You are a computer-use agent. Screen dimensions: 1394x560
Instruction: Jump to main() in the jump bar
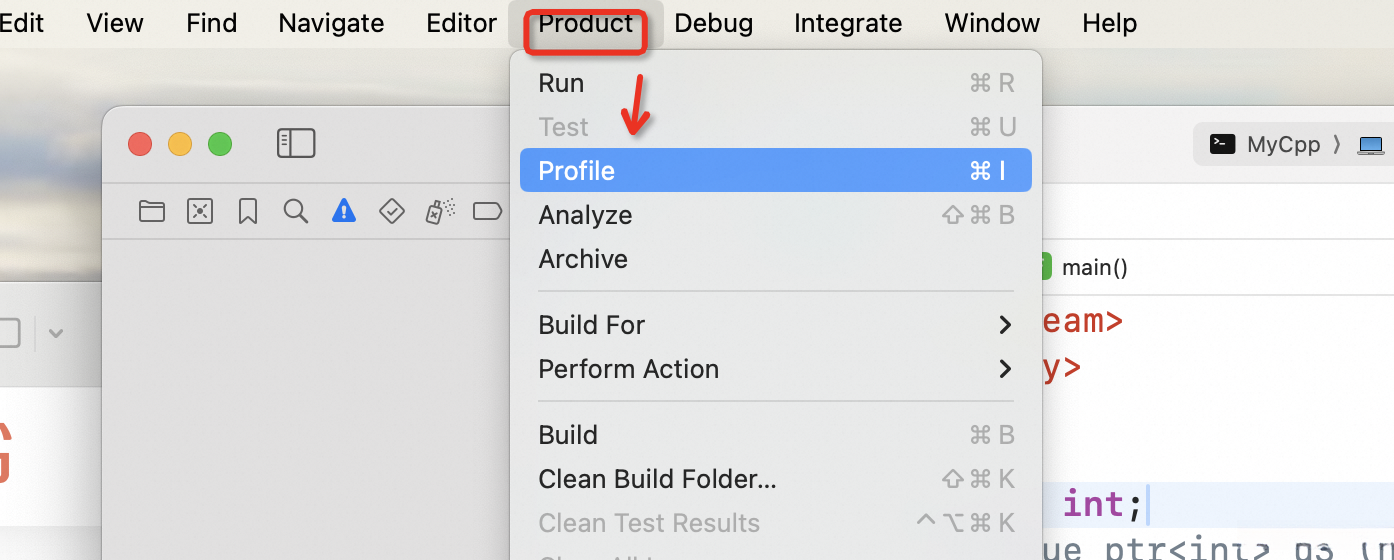(1094, 268)
